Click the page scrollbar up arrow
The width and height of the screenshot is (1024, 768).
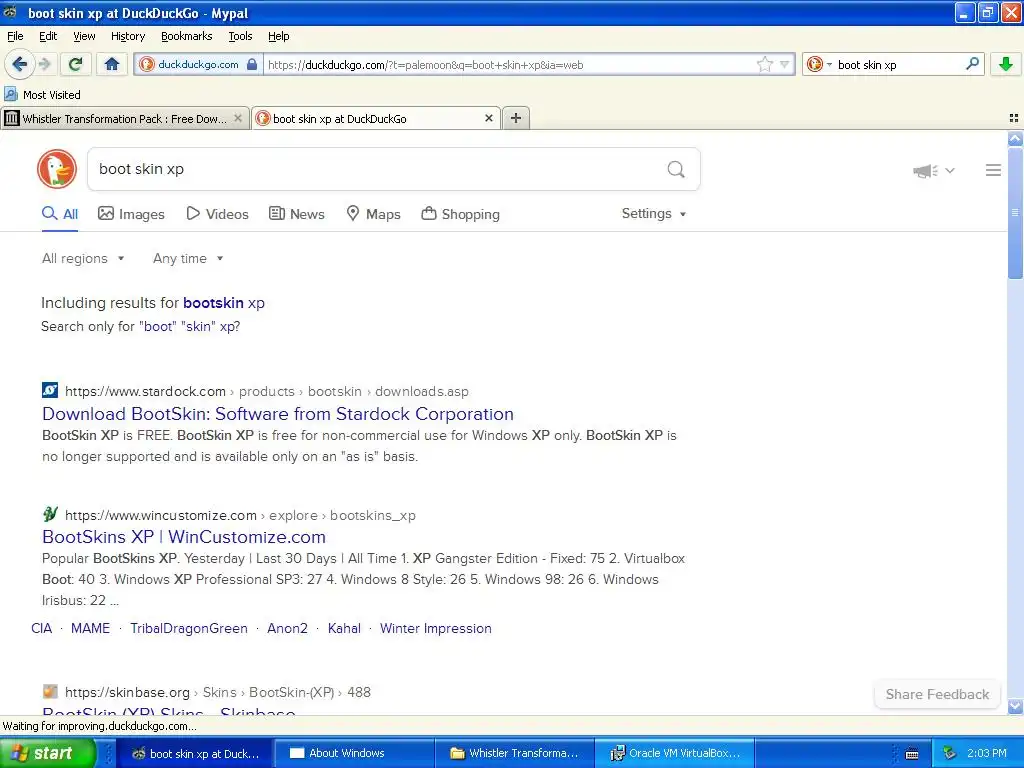click(x=1015, y=138)
